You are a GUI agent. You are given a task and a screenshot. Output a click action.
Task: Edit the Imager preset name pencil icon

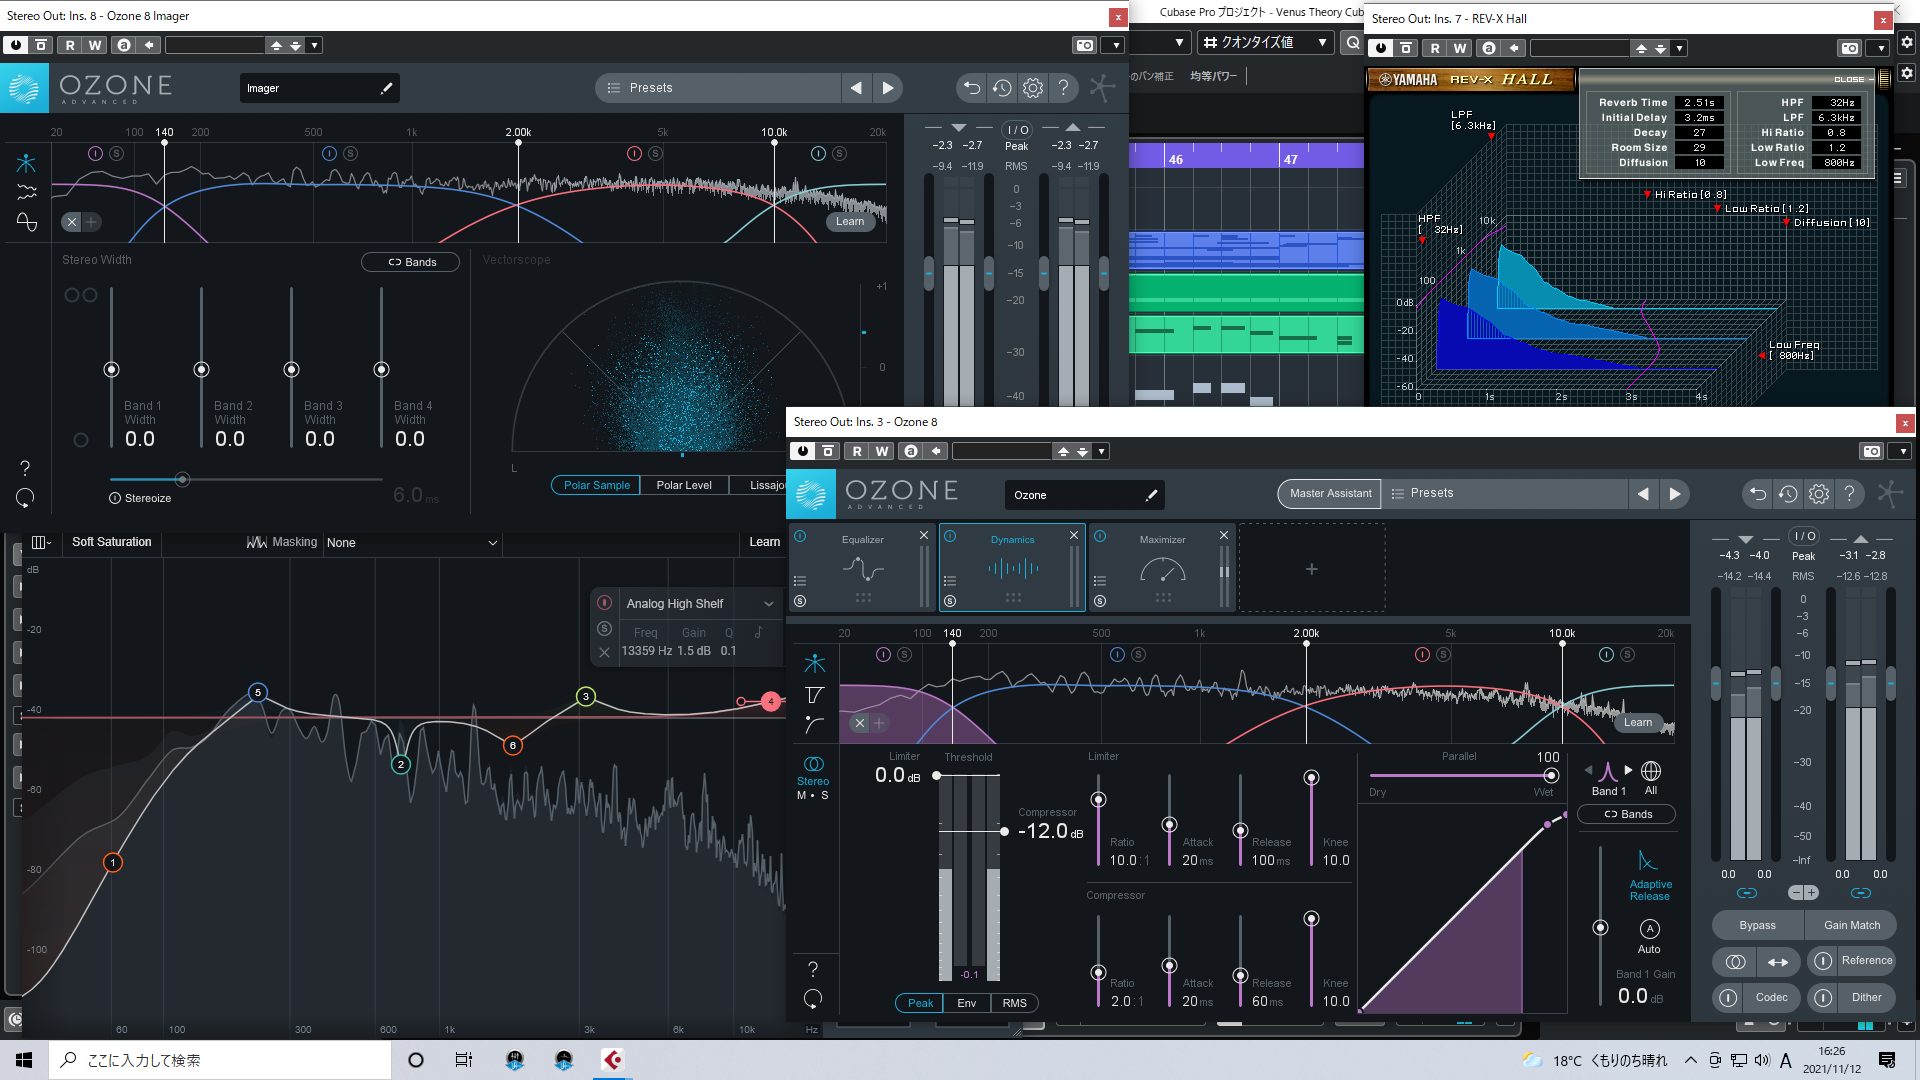[x=387, y=88]
